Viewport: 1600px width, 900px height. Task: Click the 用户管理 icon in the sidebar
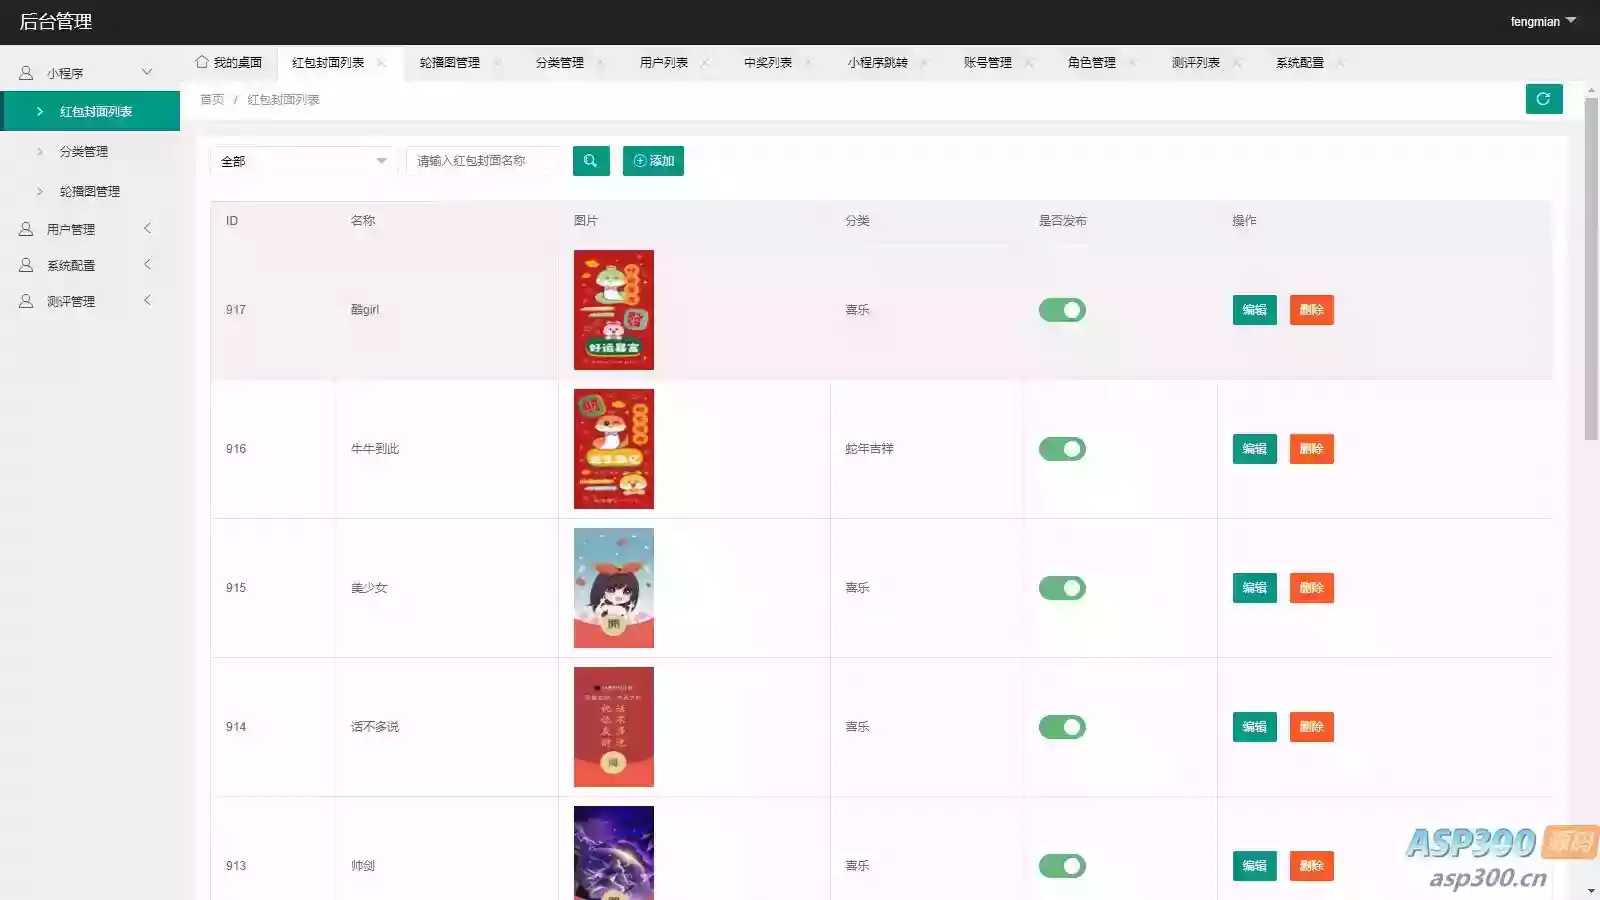[24, 228]
